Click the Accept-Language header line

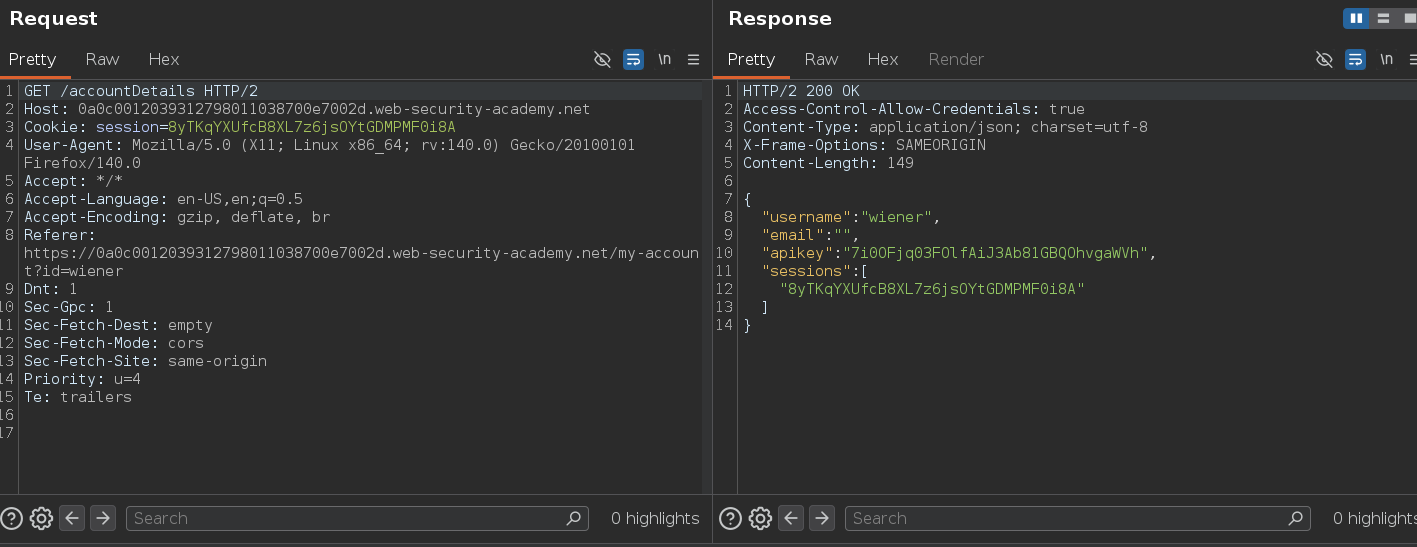point(163,199)
